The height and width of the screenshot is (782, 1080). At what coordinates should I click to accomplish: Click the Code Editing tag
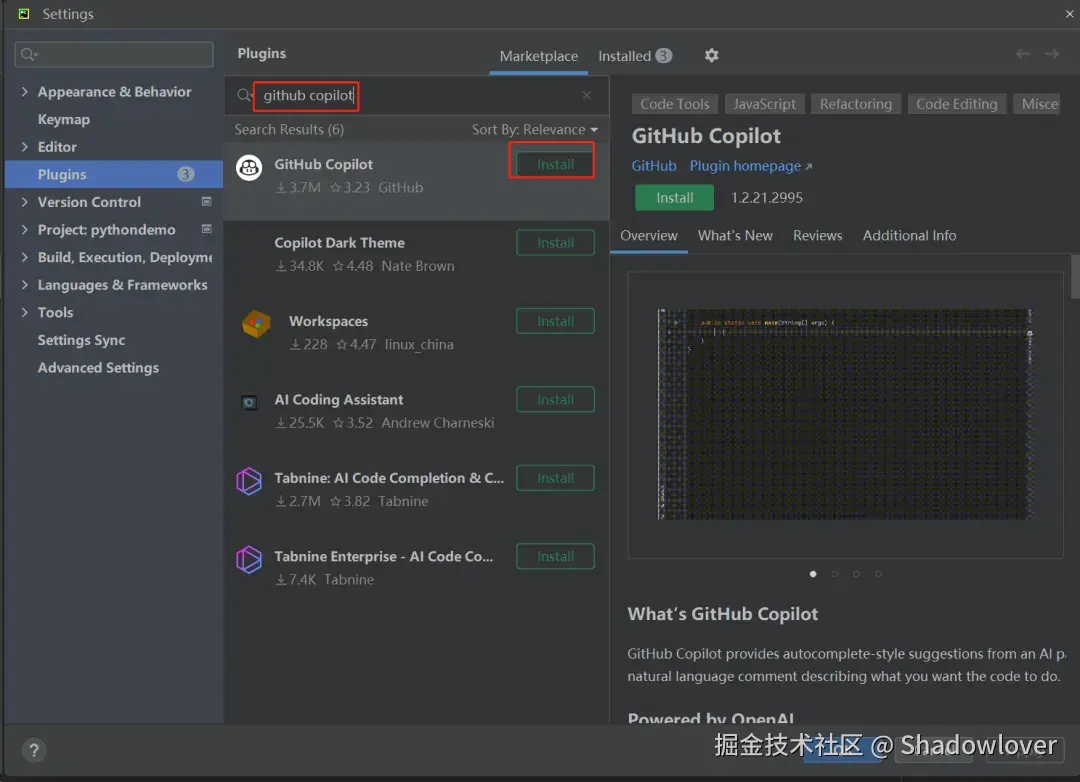click(956, 104)
